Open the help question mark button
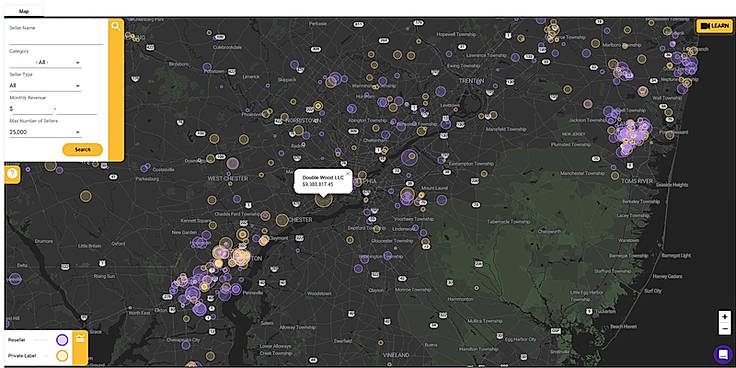 point(12,174)
